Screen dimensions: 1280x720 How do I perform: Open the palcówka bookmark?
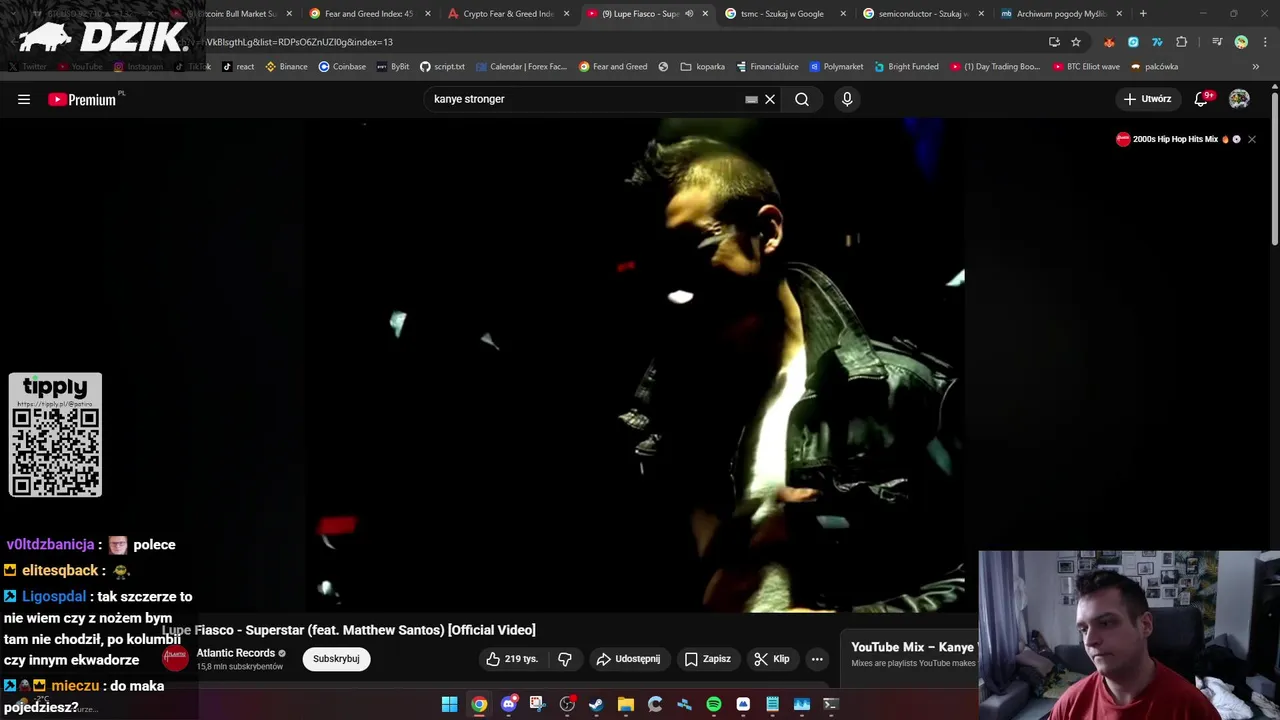pos(1154,67)
